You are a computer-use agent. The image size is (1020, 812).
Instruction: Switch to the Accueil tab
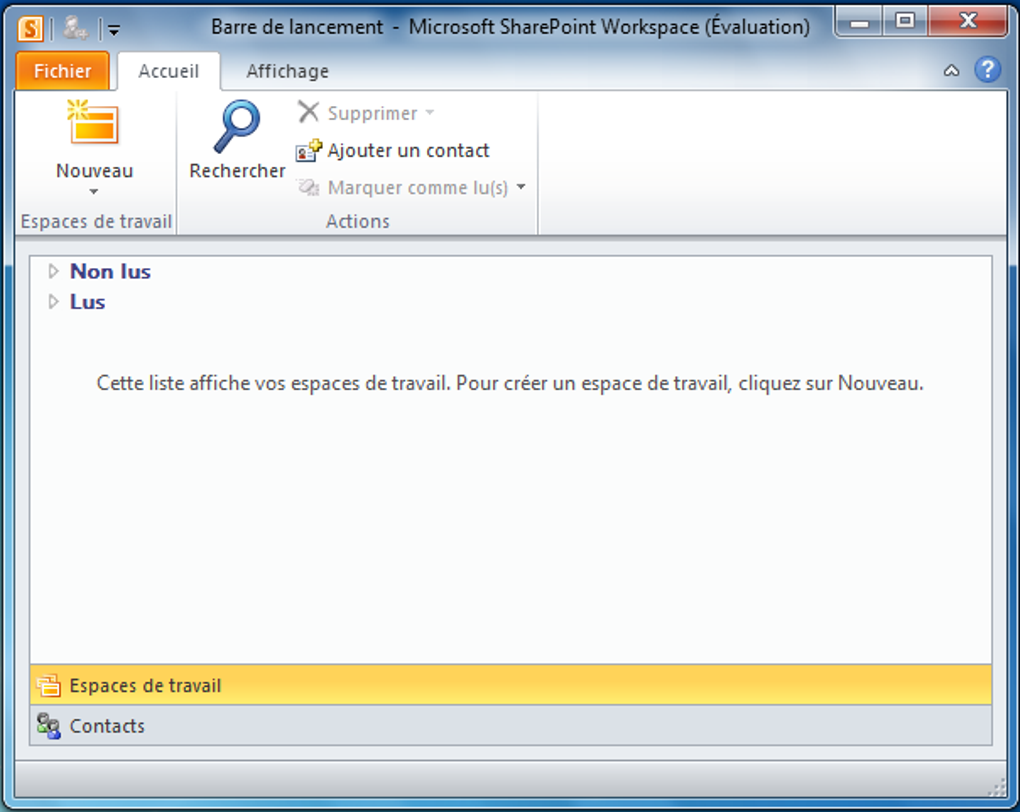[x=168, y=70]
